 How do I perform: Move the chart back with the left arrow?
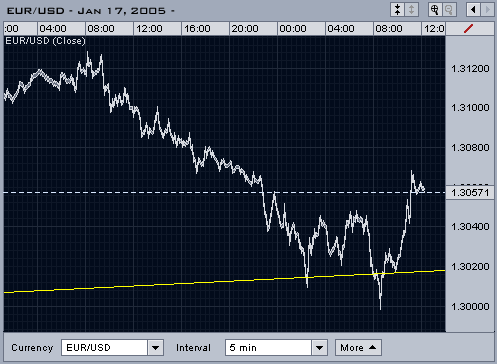pyautogui.click(x=473, y=10)
